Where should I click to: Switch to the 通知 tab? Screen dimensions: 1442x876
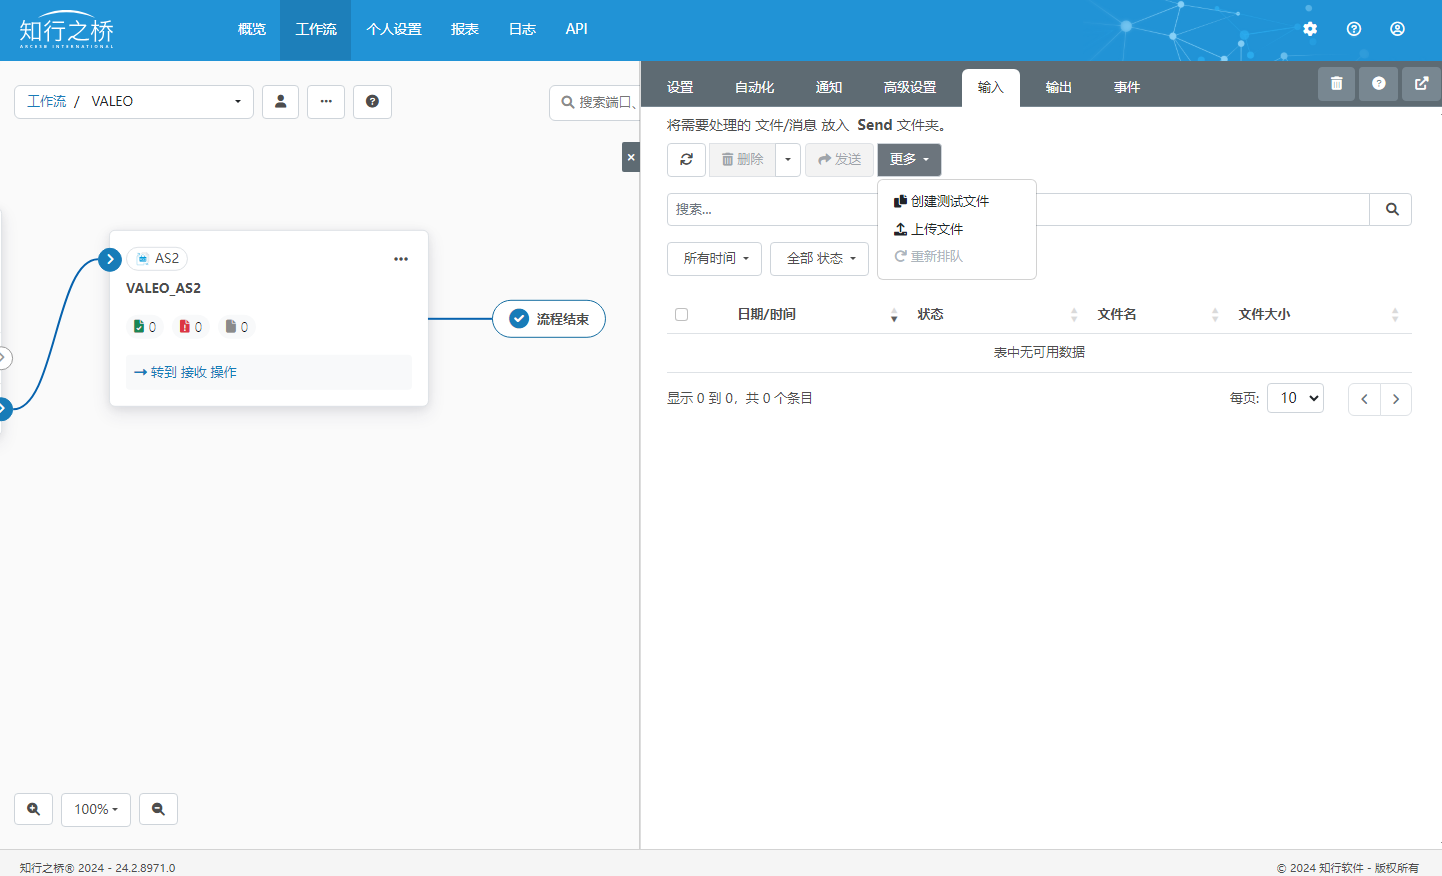point(829,87)
